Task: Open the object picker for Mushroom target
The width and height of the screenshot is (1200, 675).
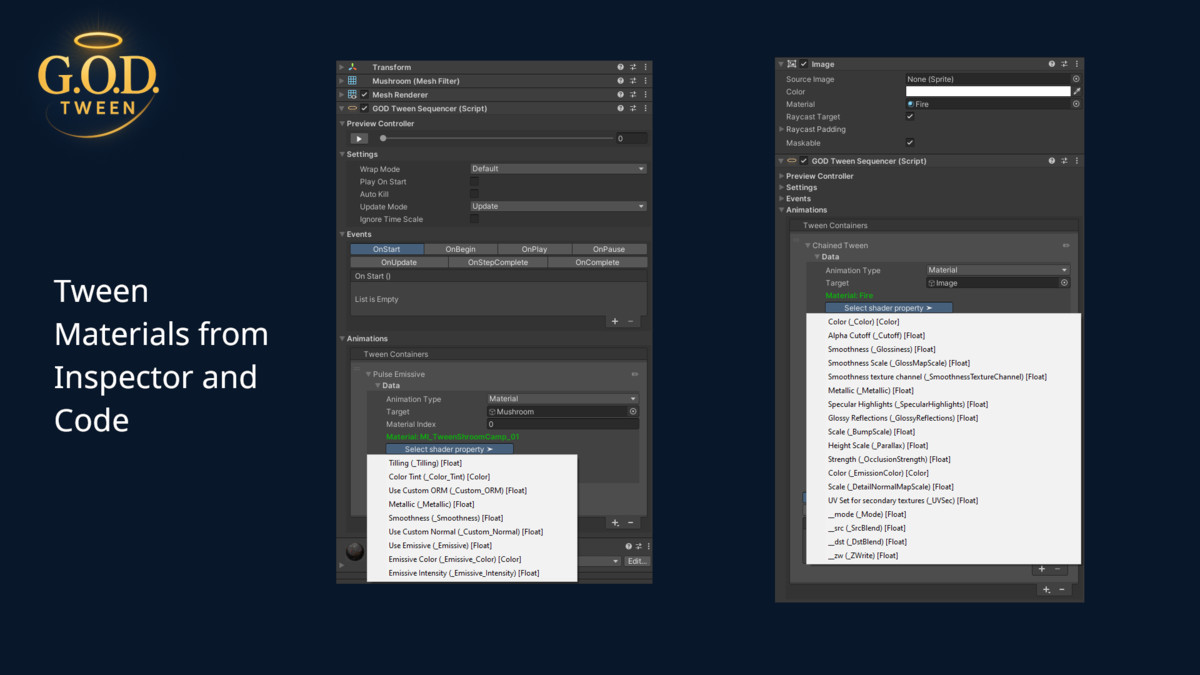Action: pyautogui.click(x=633, y=411)
